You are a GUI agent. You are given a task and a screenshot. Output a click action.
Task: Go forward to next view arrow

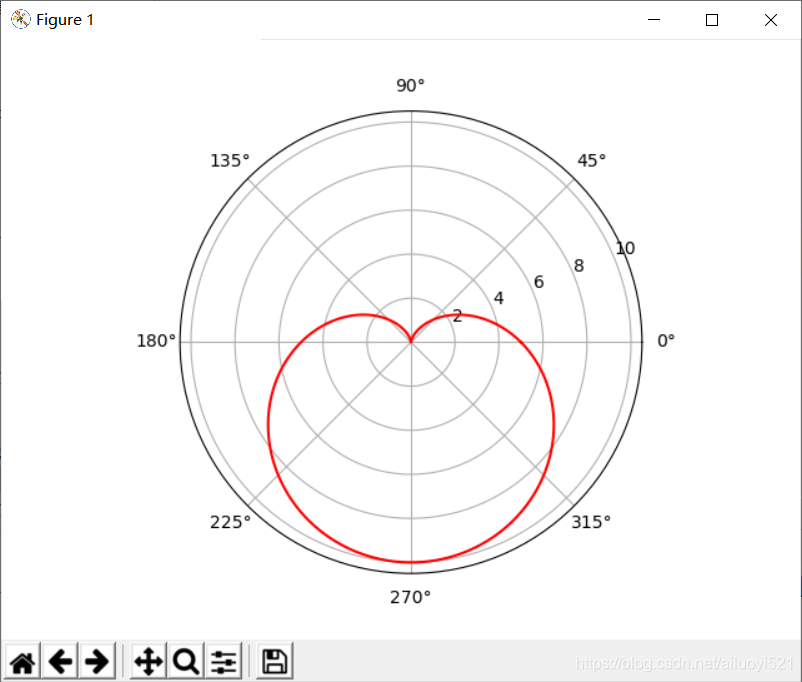(97, 662)
